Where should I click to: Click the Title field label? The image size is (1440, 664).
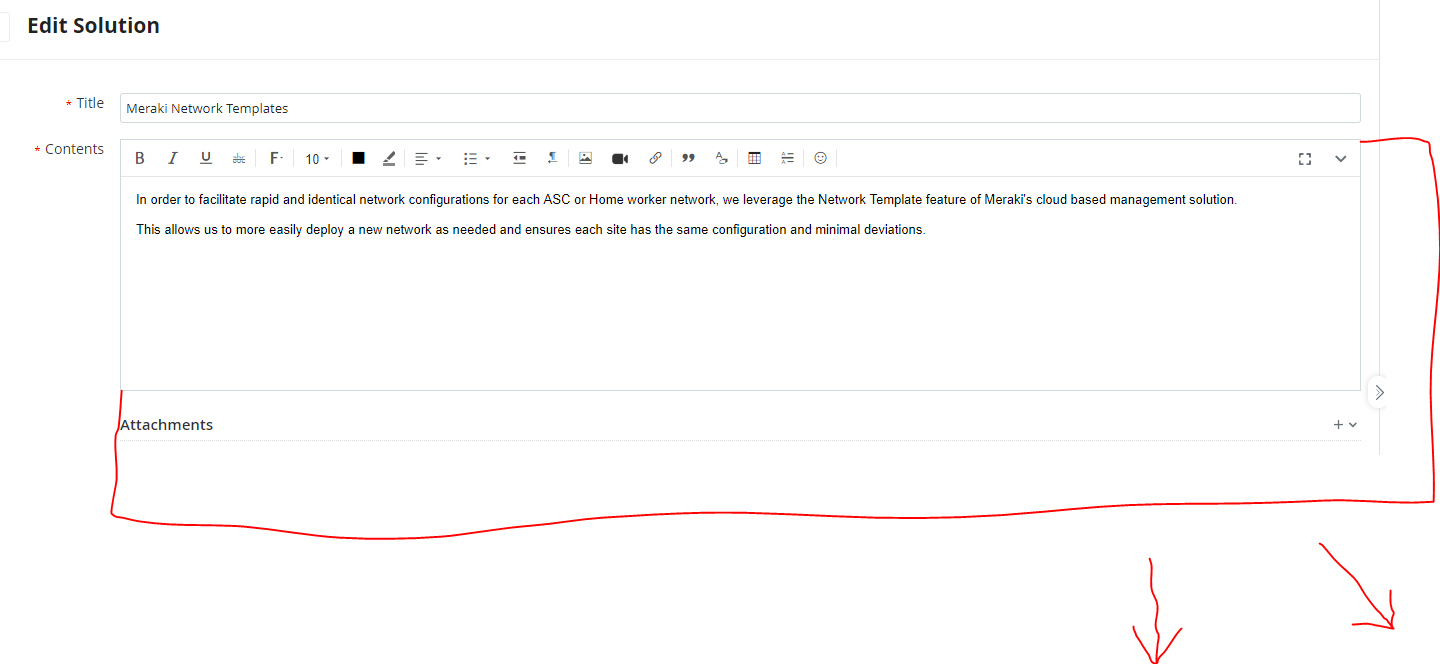(x=90, y=103)
